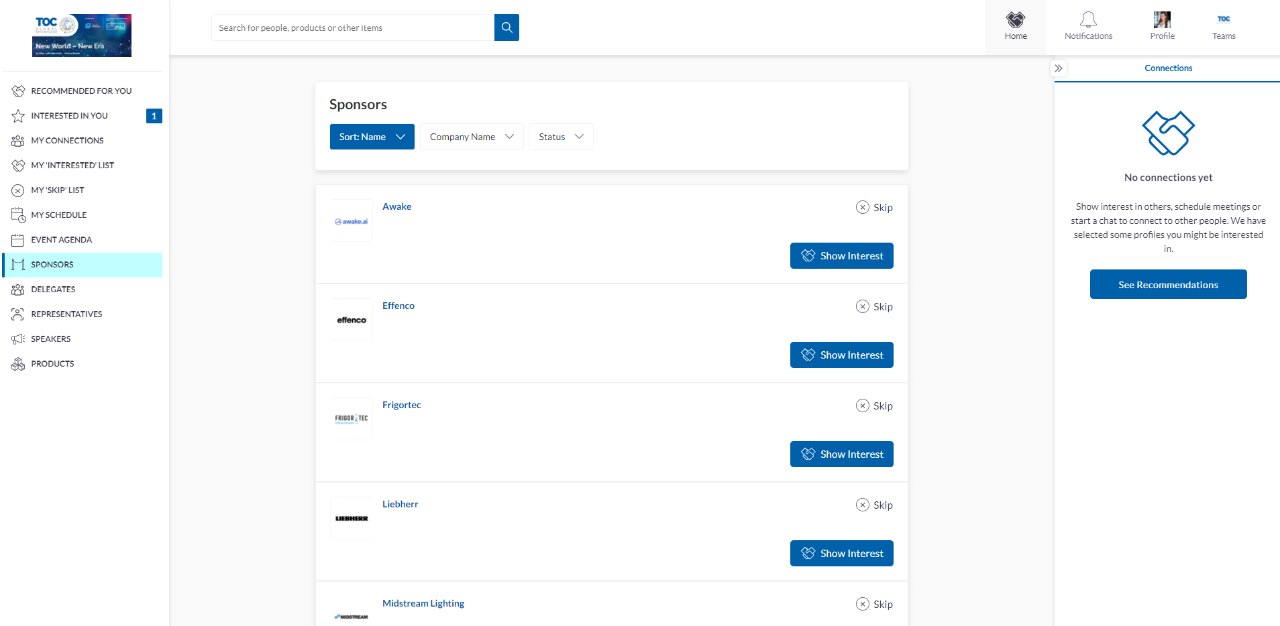Click the My 'Interested' List handshake icon
Screen dimensions: 1280x626
[18, 165]
